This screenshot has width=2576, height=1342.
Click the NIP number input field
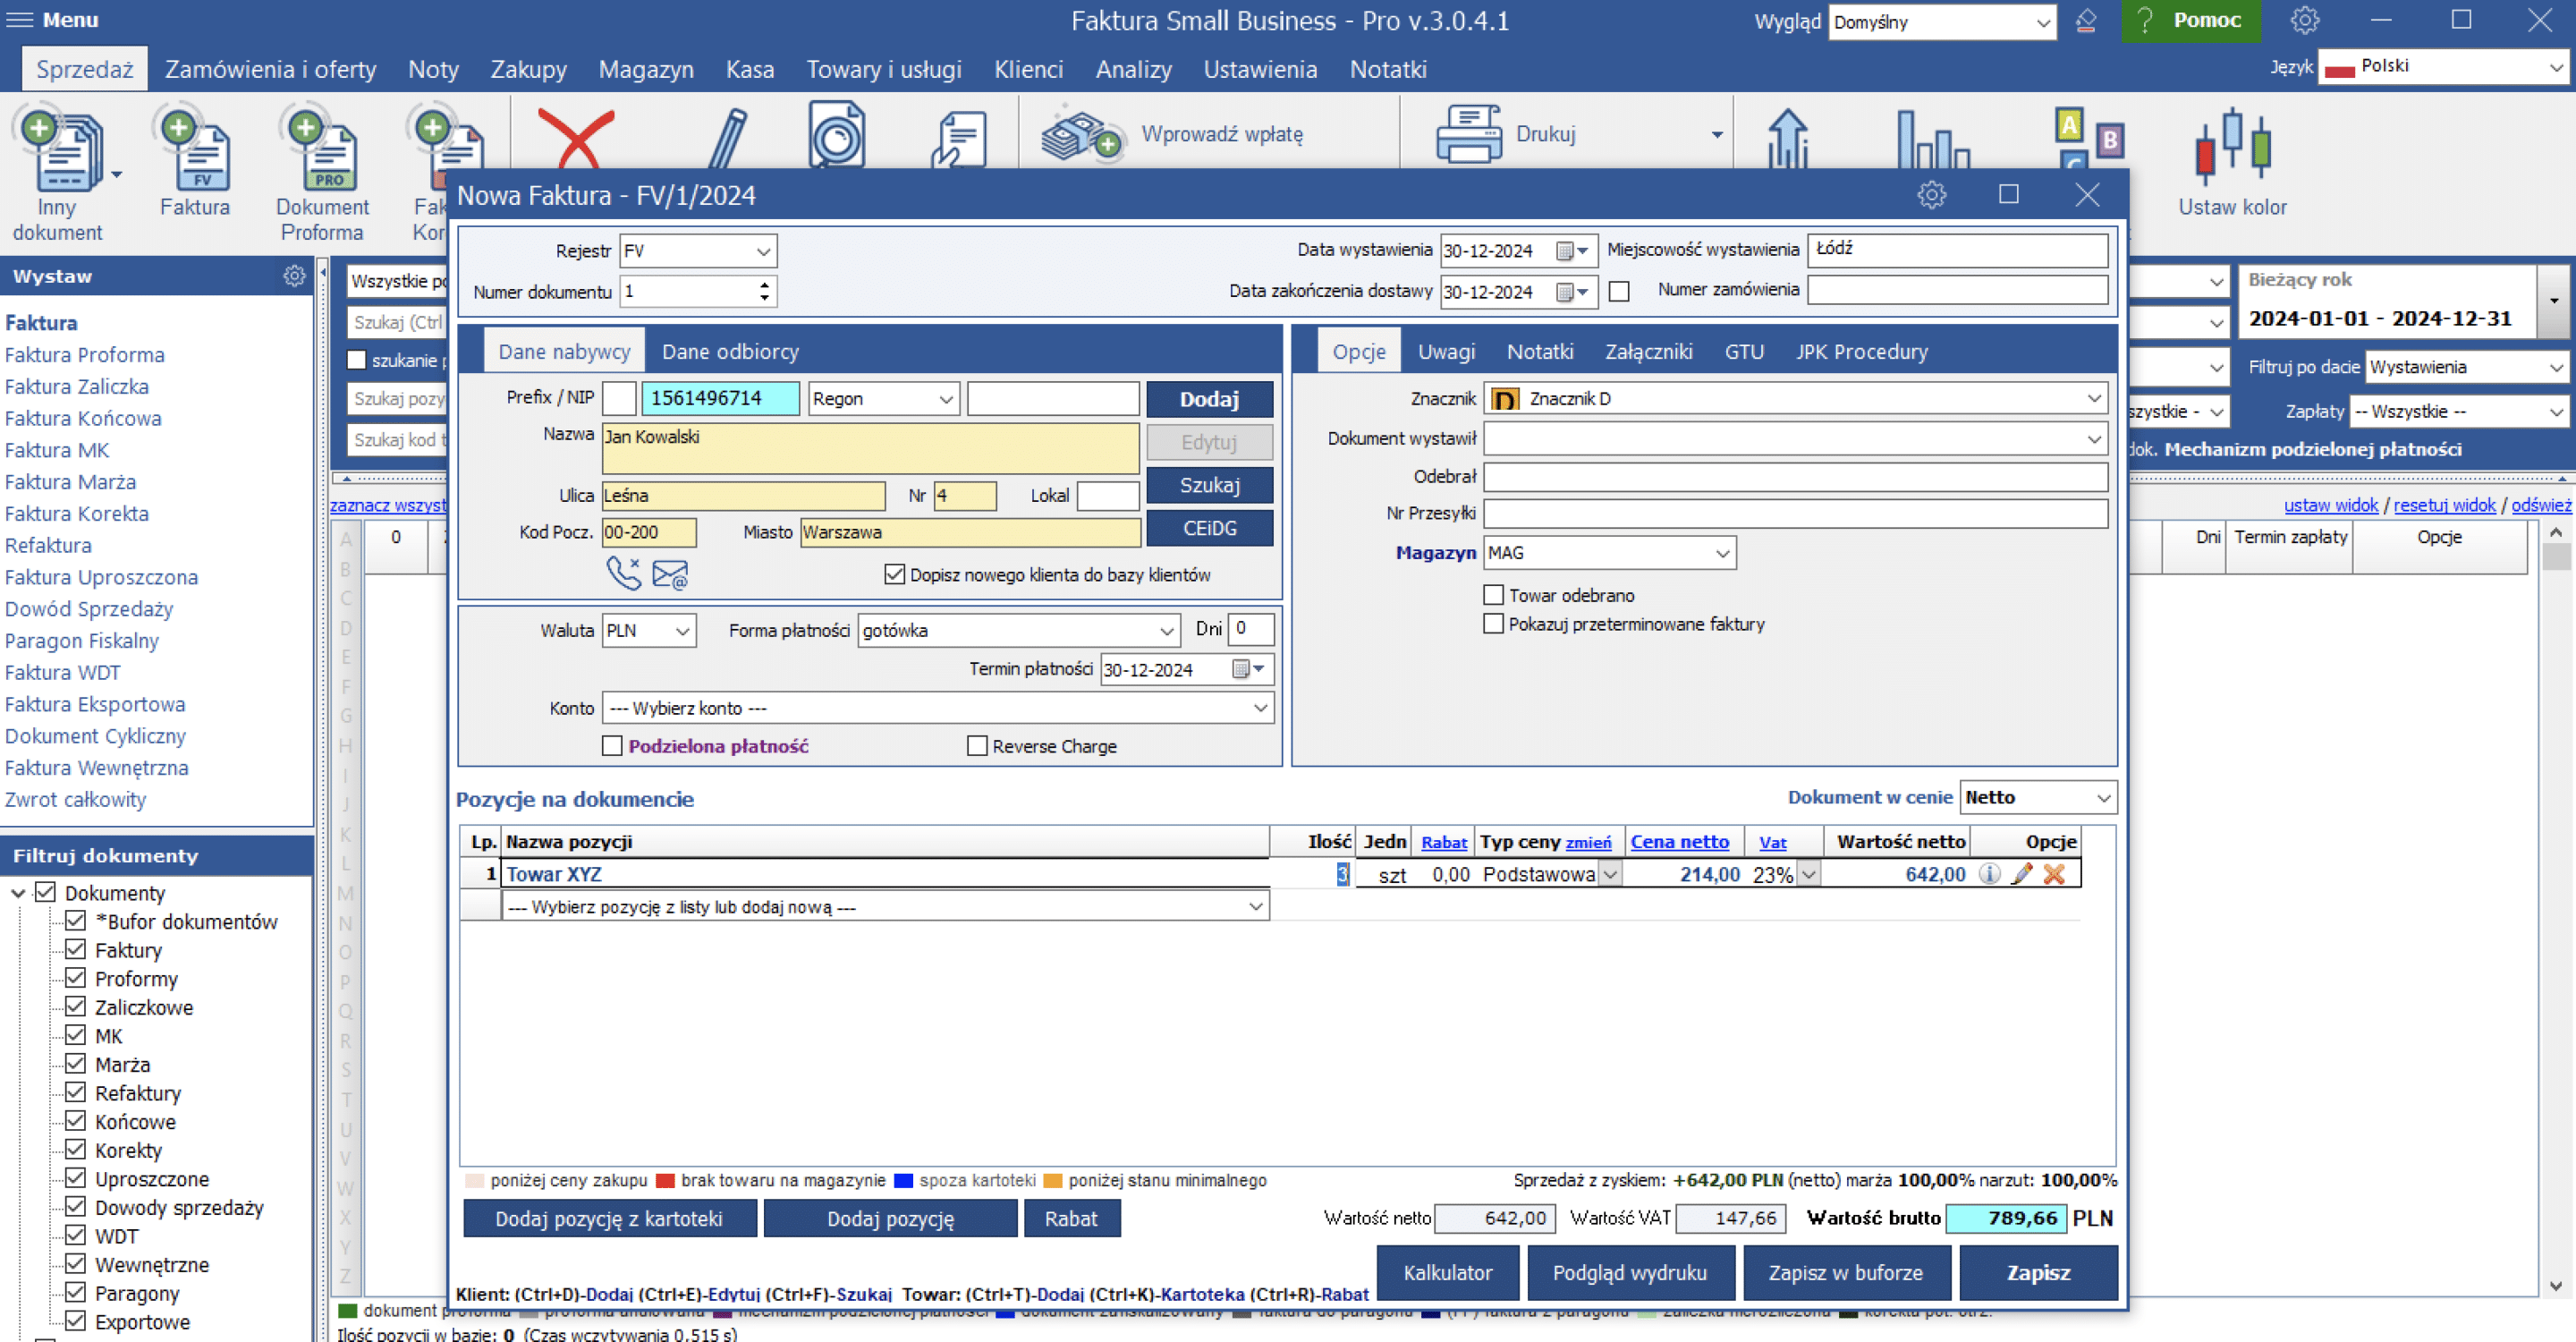720,398
